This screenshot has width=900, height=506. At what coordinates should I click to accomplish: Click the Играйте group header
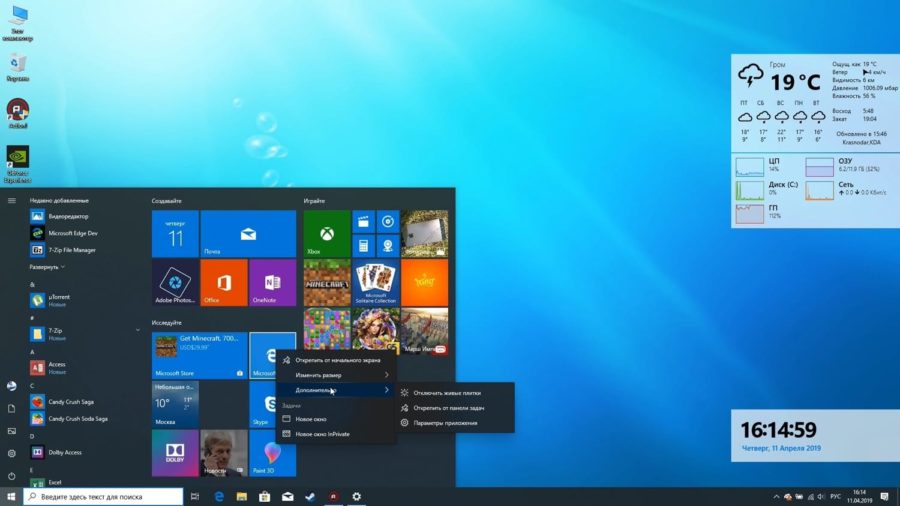tap(314, 201)
